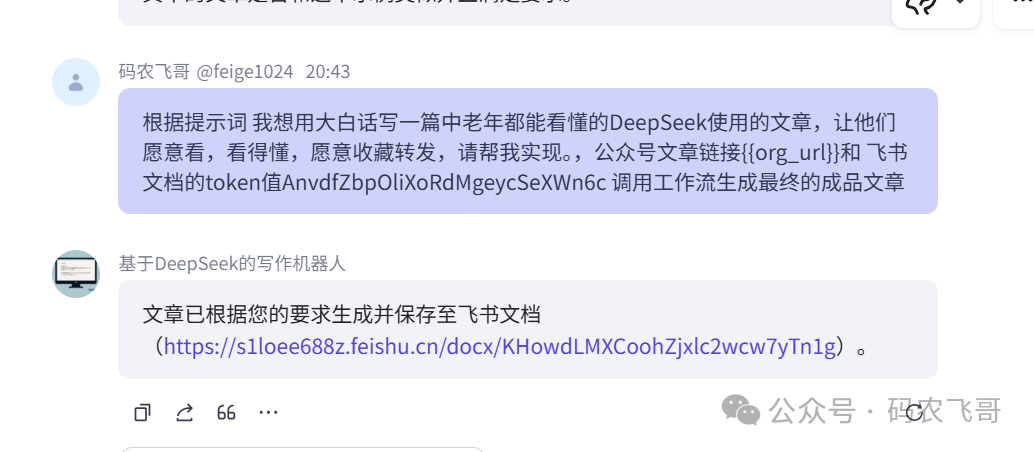Viewport: 1034px width, 452px height.
Task: Click the bot name 基于DeepSeek的写作机器人
Action: (232, 264)
